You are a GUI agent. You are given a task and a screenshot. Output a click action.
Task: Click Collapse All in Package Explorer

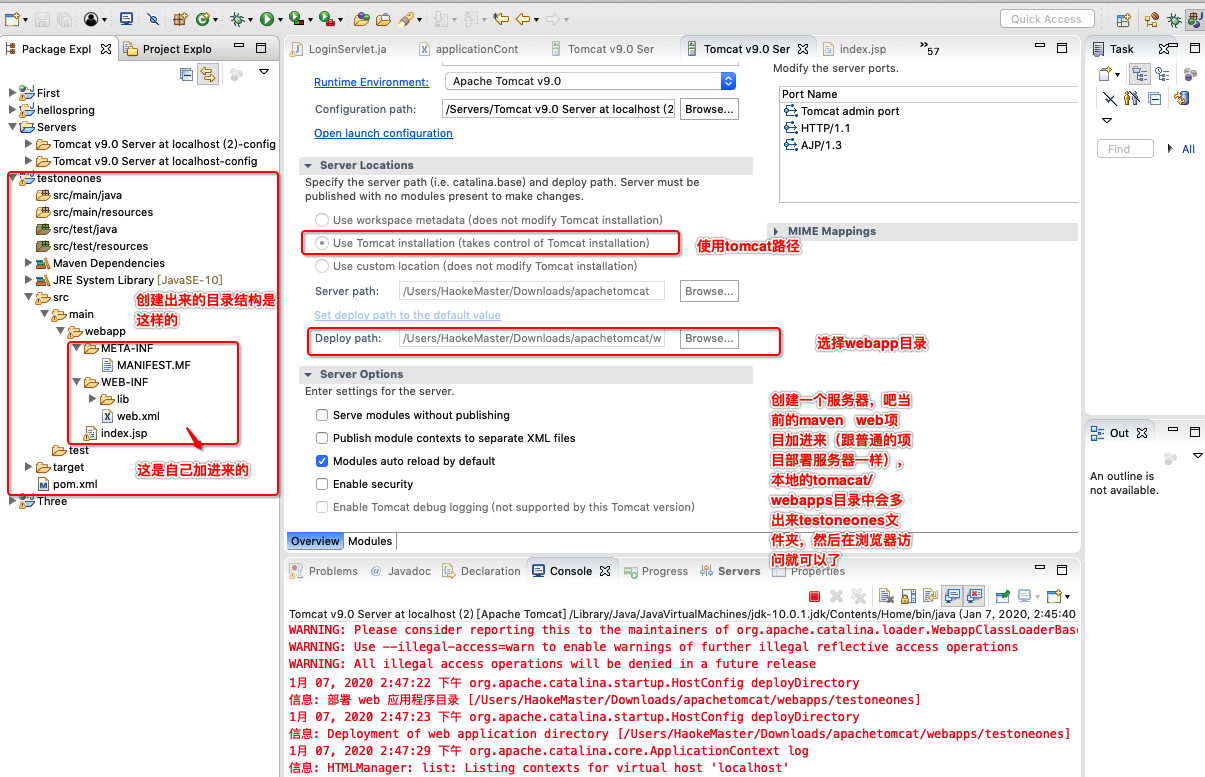(186, 73)
